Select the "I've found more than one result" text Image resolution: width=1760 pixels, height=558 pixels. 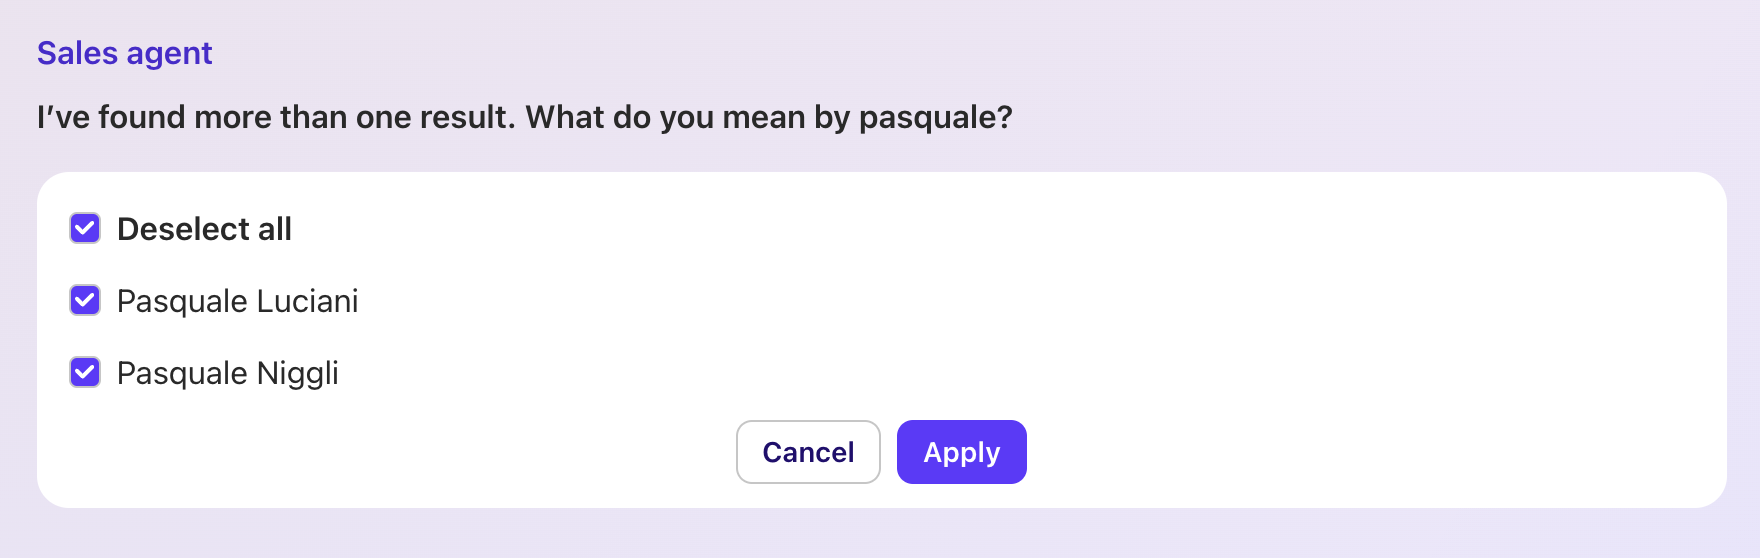(275, 117)
